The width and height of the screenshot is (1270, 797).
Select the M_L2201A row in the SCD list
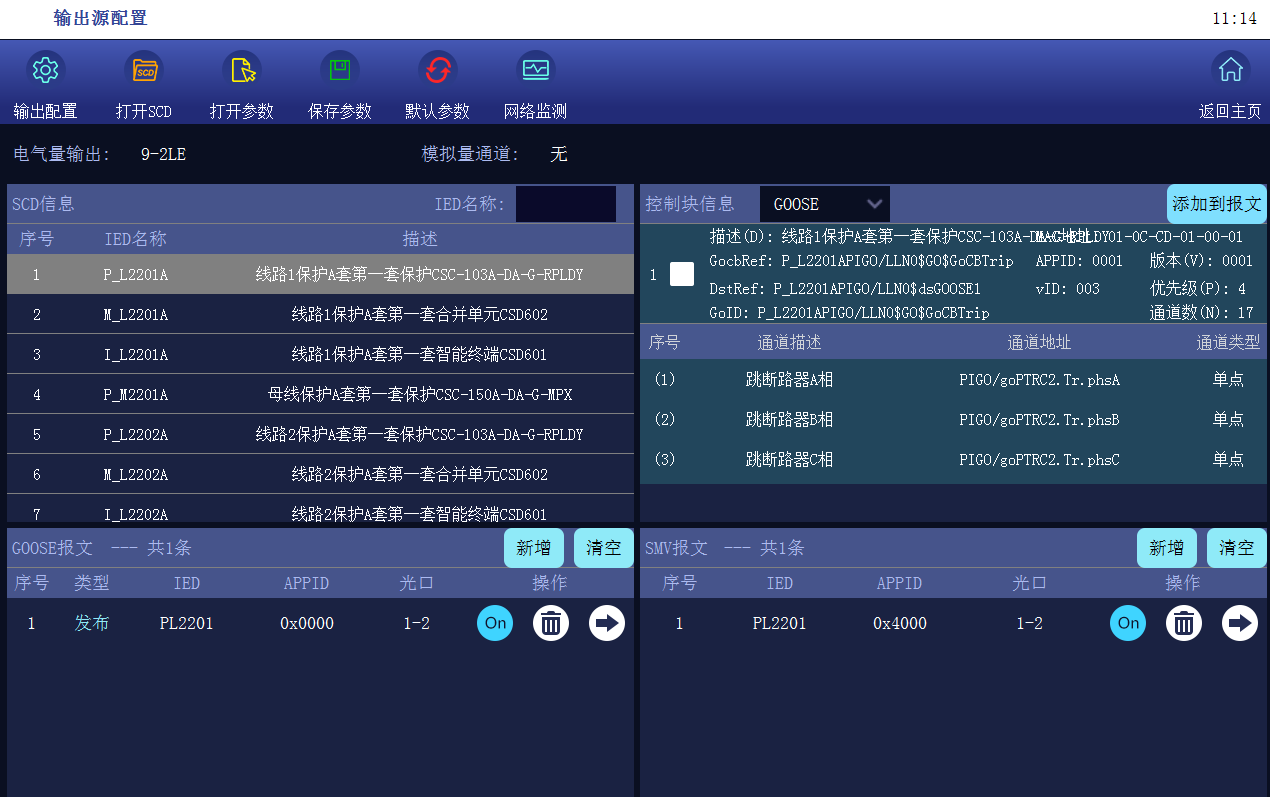click(320, 315)
